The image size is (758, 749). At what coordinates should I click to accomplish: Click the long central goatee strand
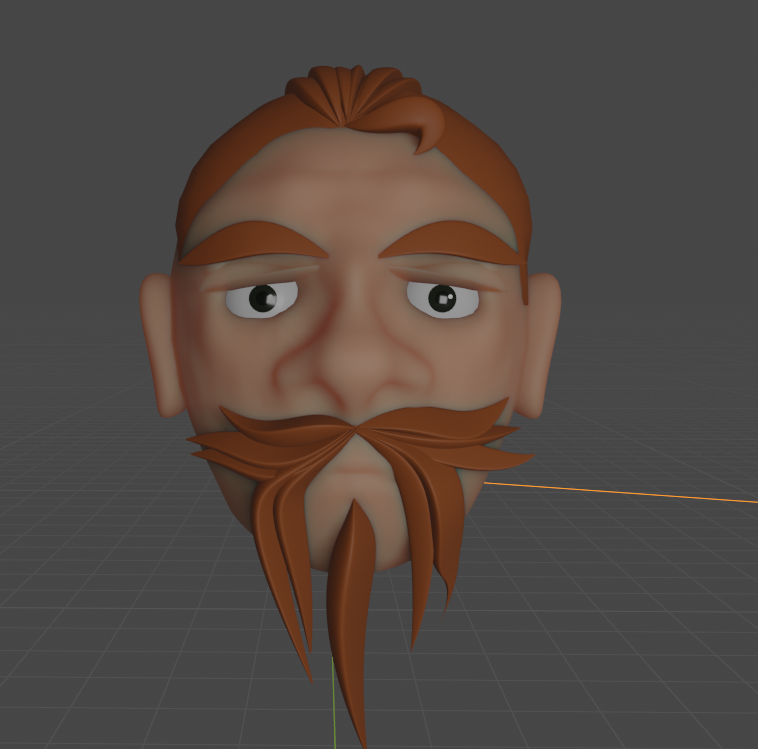pyautogui.click(x=351, y=624)
